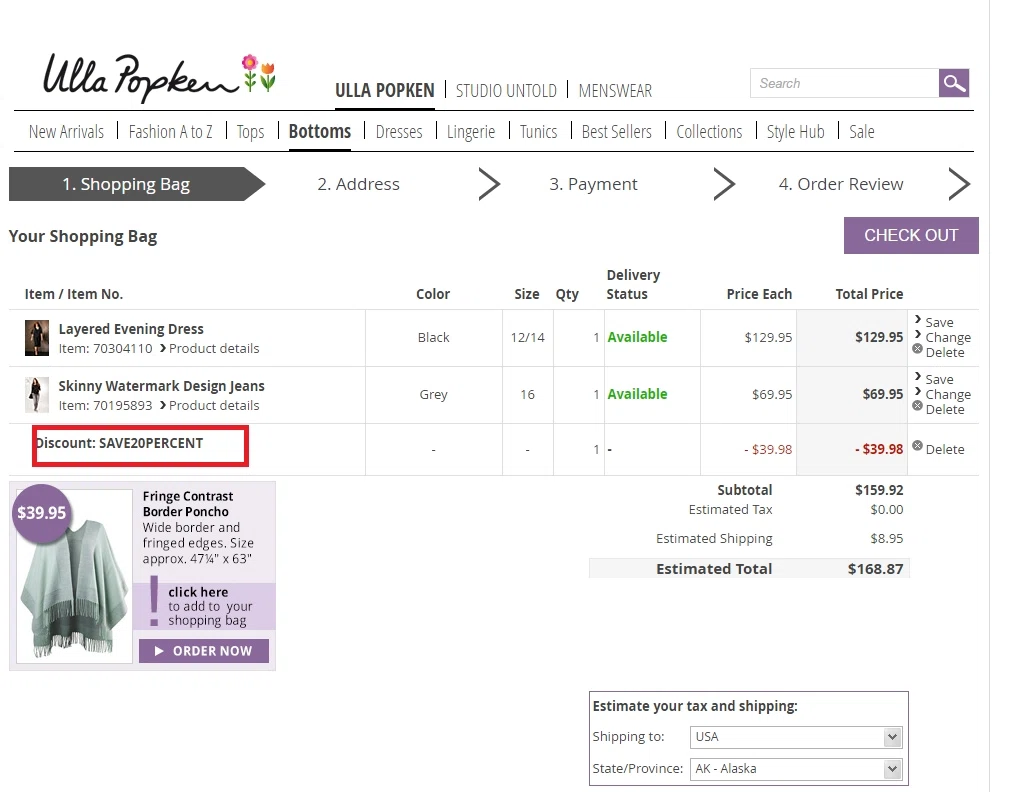Click the Estimated Total amount $168.87
Image resolution: width=1030 pixels, height=792 pixels.
(x=876, y=569)
